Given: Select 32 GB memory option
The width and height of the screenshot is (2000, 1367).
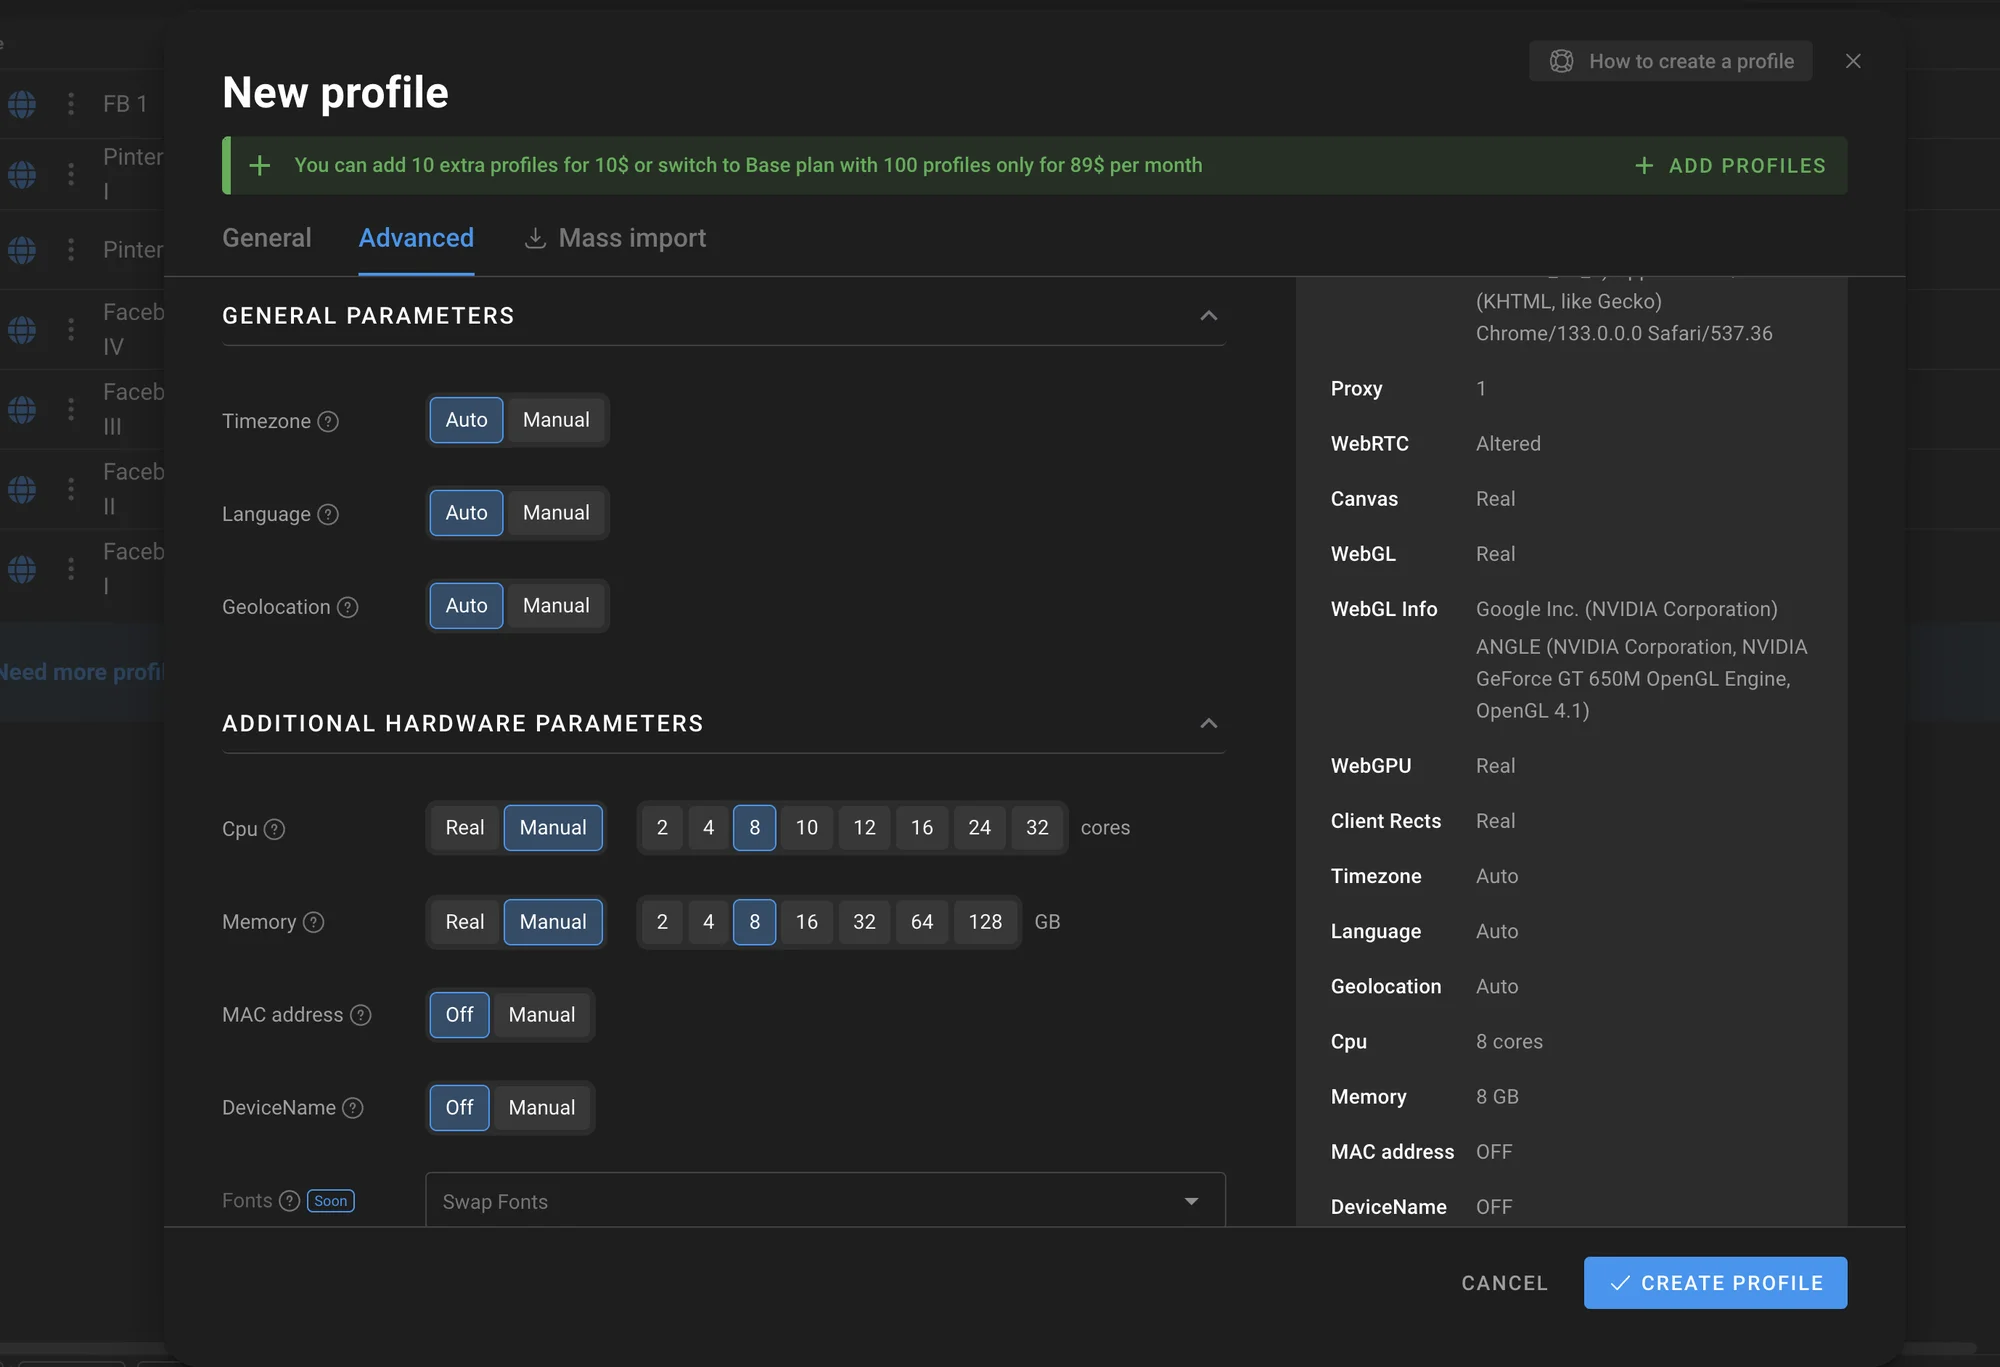Looking at the screenshot, I should [864, 922].
